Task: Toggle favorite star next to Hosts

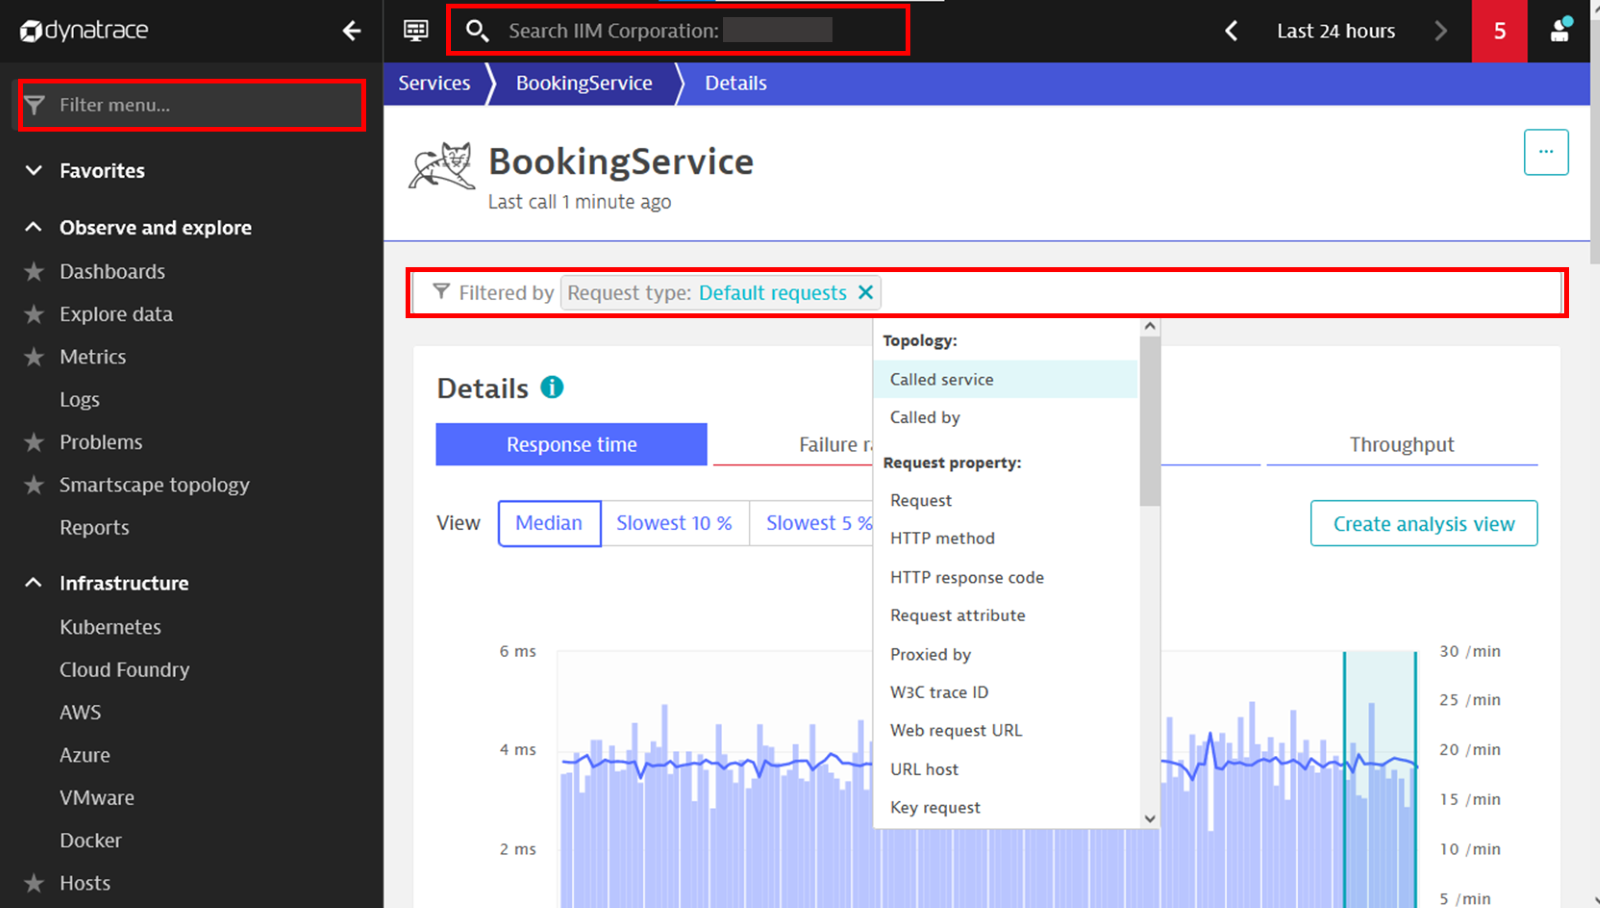Action: point(34,883)
